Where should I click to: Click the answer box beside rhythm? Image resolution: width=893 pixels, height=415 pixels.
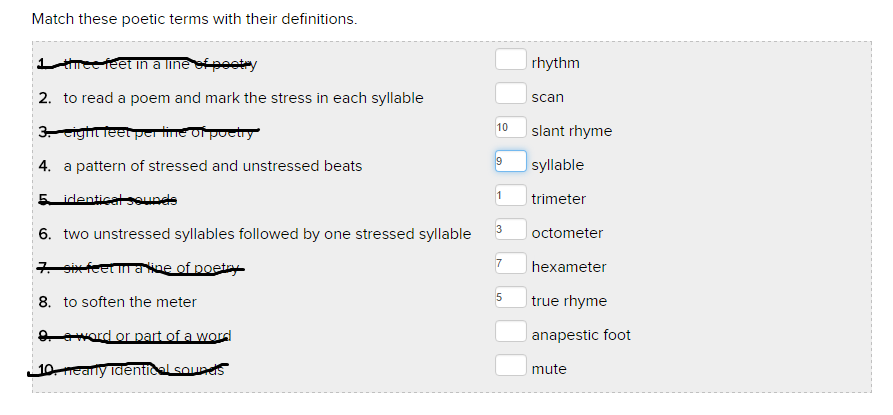(x=510, y=61)
